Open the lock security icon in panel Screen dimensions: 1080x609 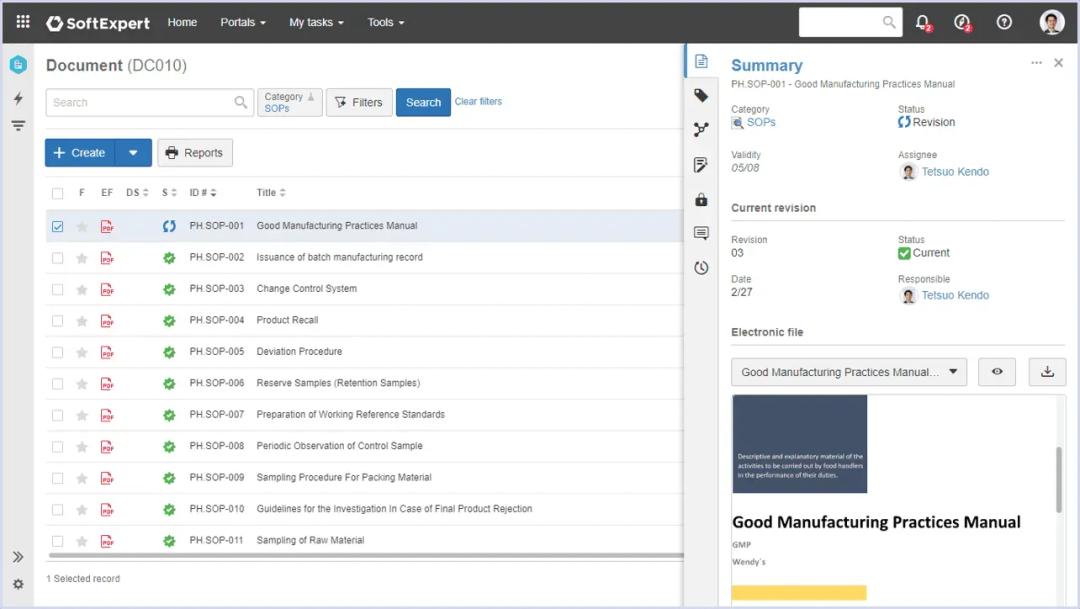click(x=701, y=200)
